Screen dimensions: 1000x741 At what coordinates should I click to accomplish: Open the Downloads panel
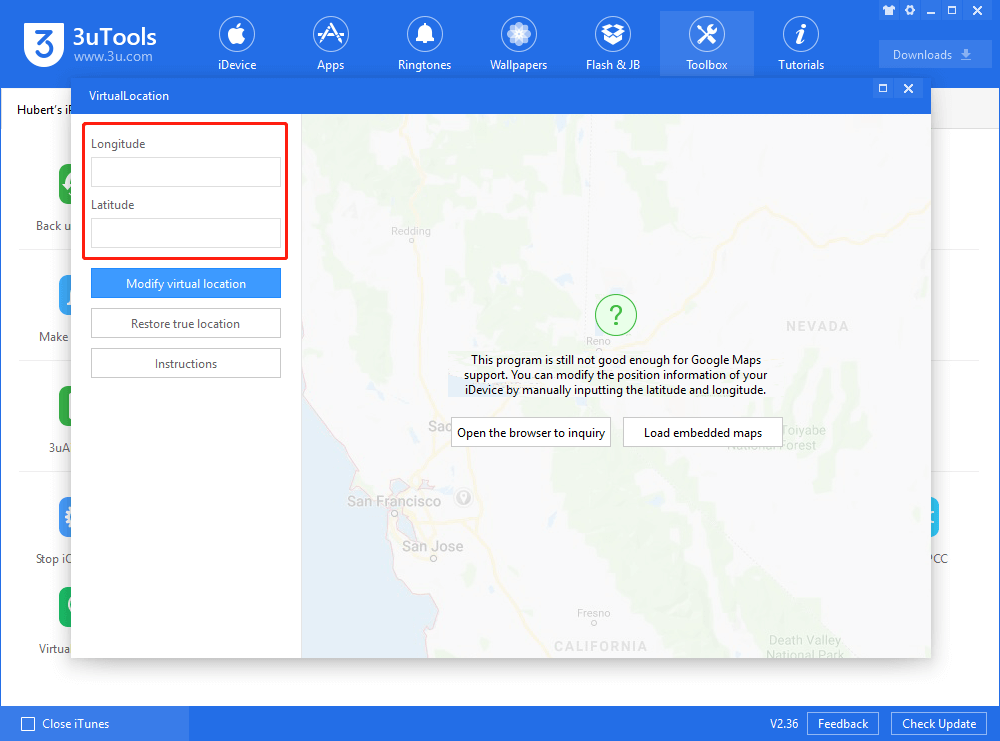(x=934, y=54)
